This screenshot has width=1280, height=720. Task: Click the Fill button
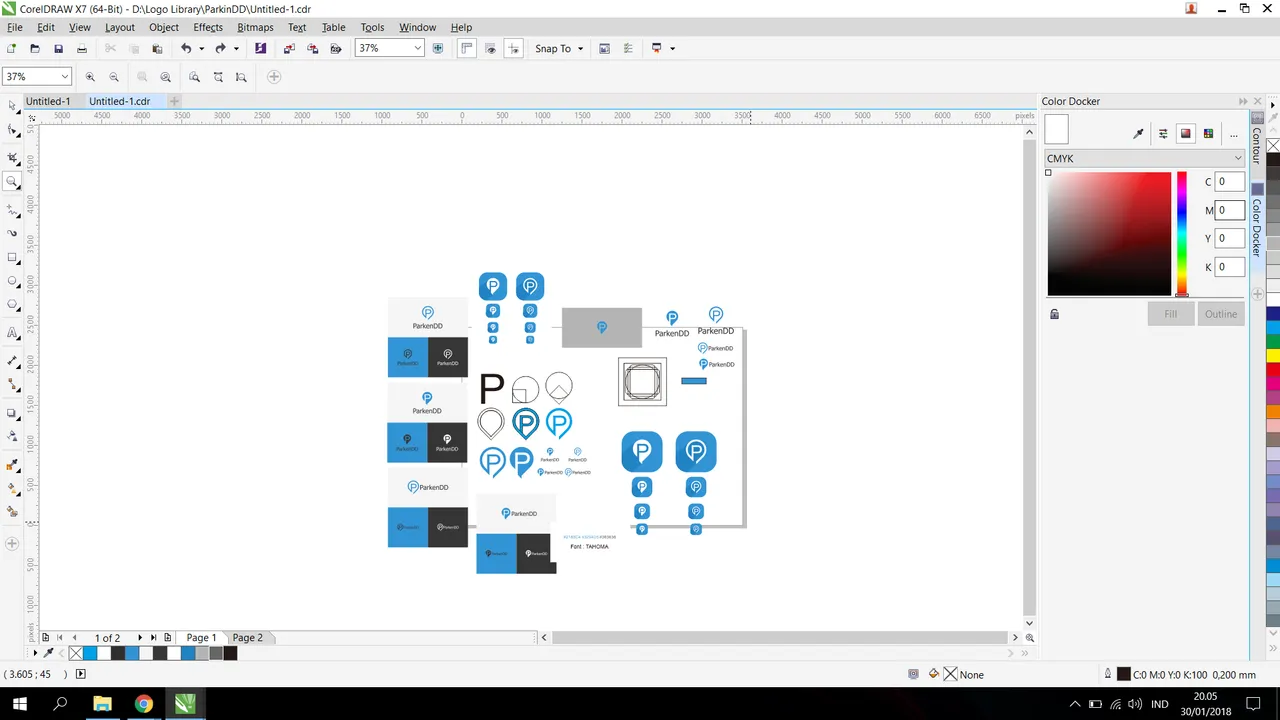(x=1170, y=314)
